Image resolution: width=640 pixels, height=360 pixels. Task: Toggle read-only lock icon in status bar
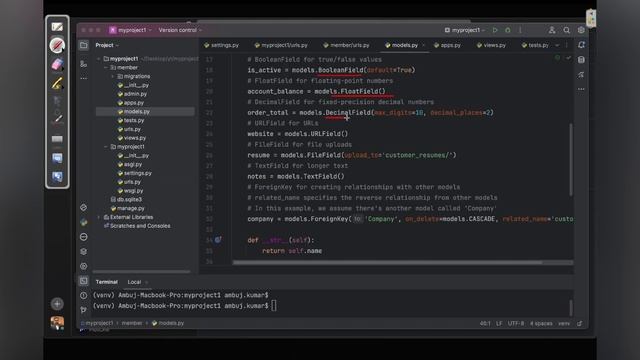(580, 323)
